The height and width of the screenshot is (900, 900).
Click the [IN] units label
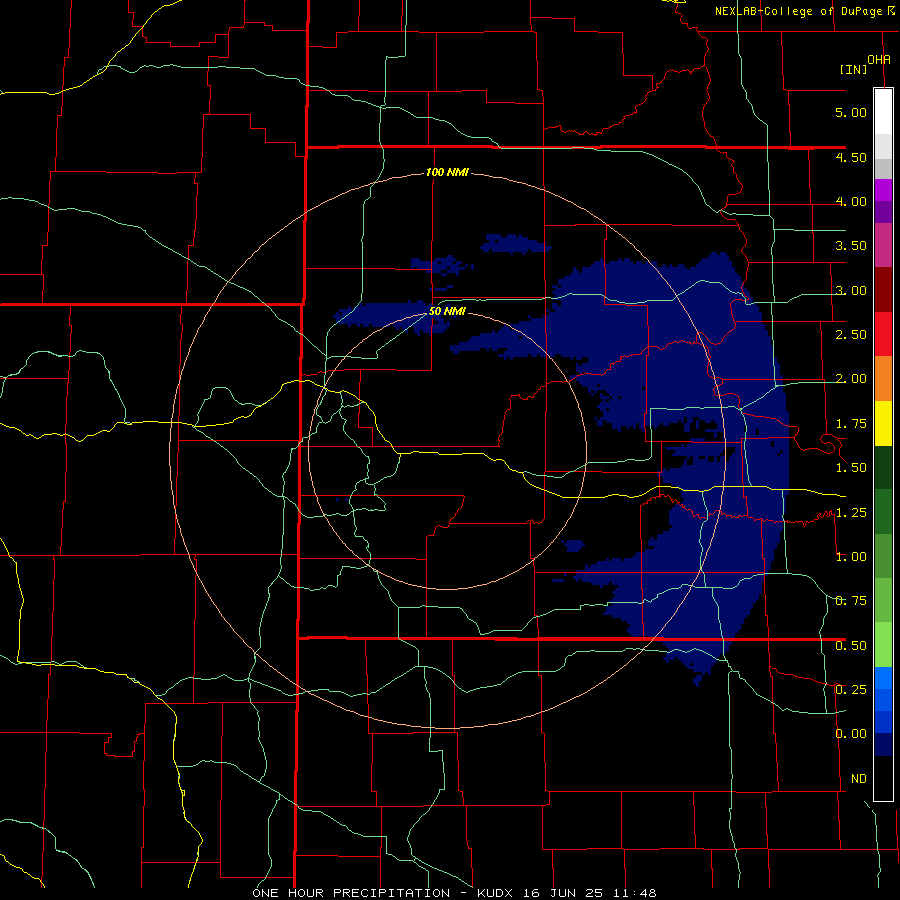(x=853, y=69)
